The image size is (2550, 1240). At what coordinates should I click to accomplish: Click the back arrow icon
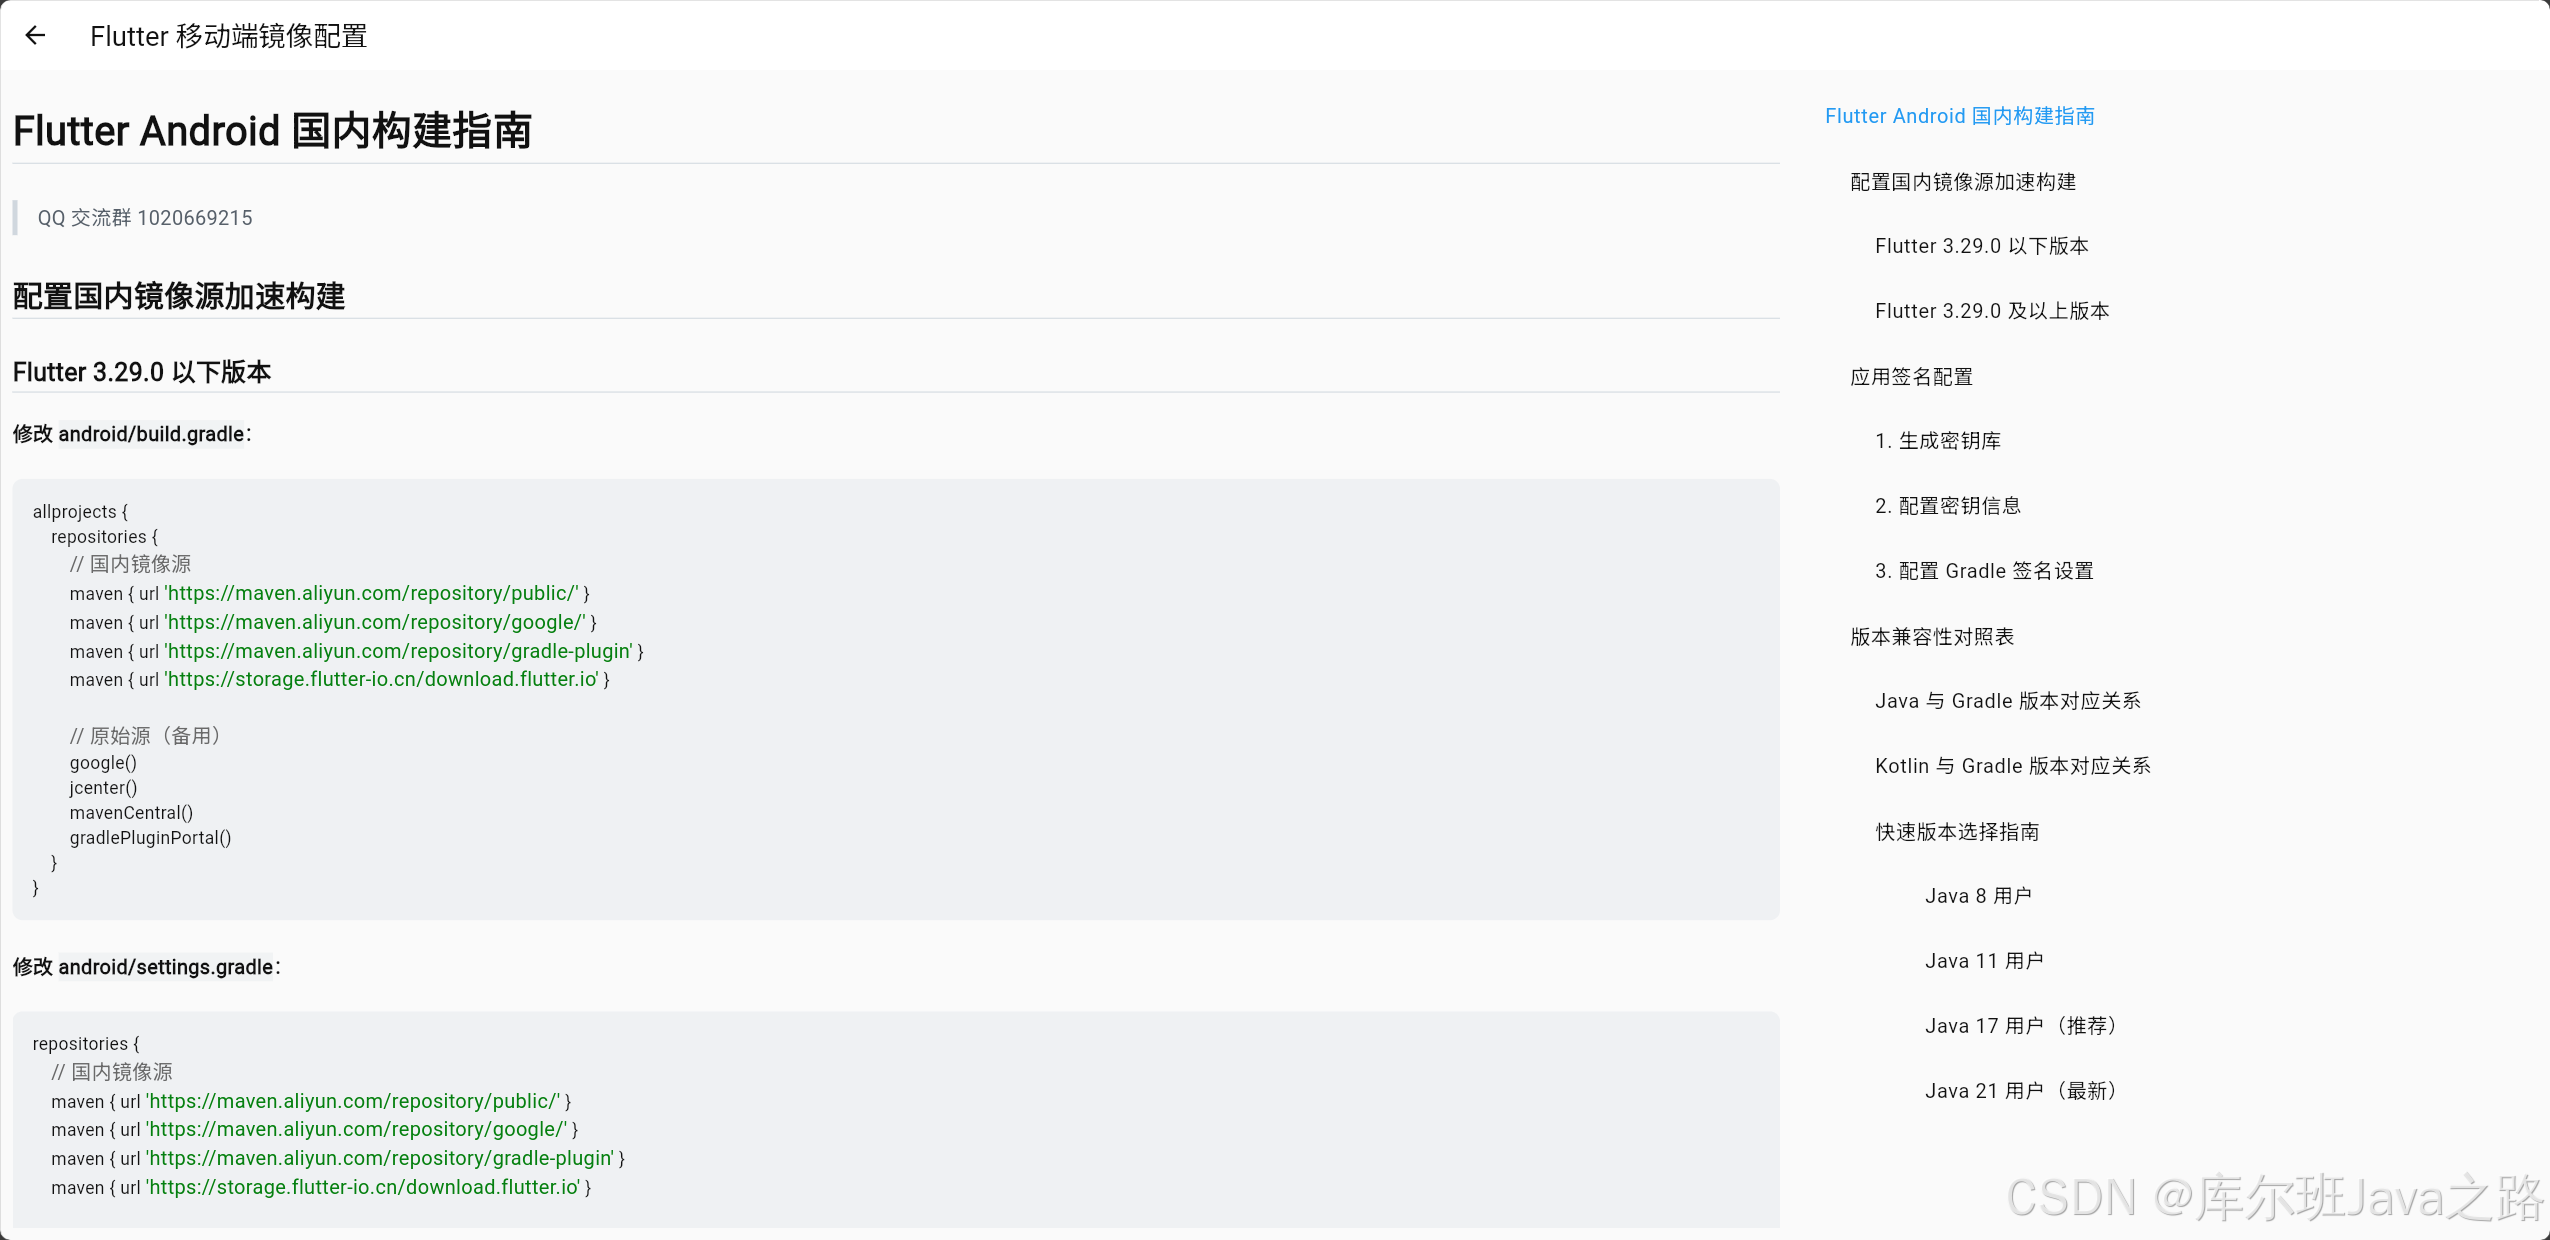(35, 36)
